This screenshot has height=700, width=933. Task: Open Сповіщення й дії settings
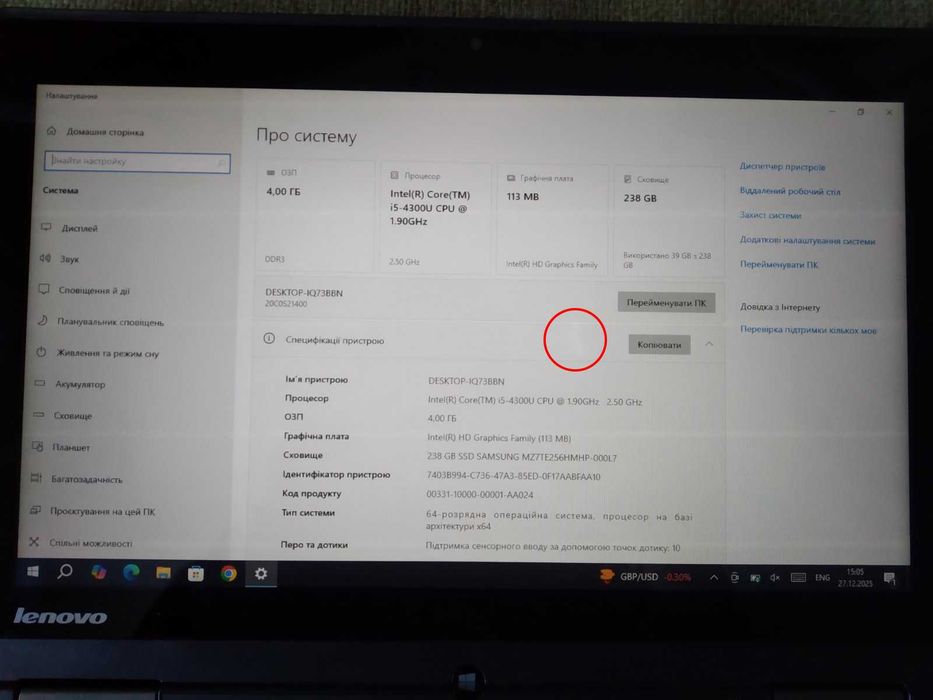tap(84, 290)
